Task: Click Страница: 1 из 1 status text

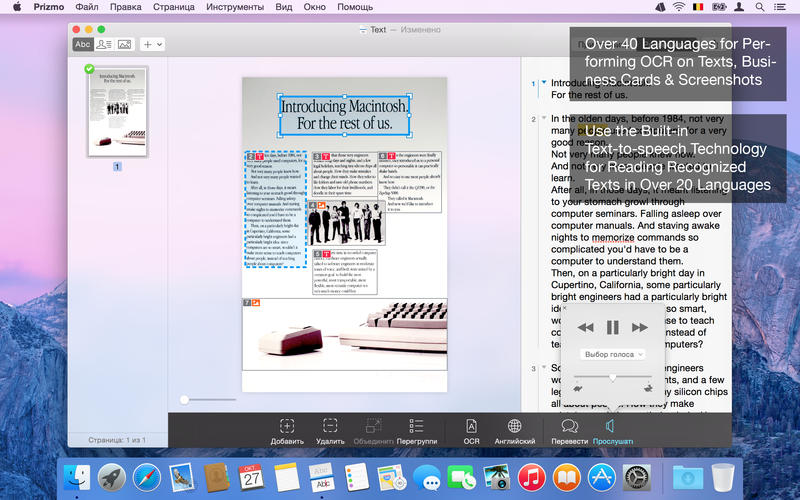Action: point(117,440)
